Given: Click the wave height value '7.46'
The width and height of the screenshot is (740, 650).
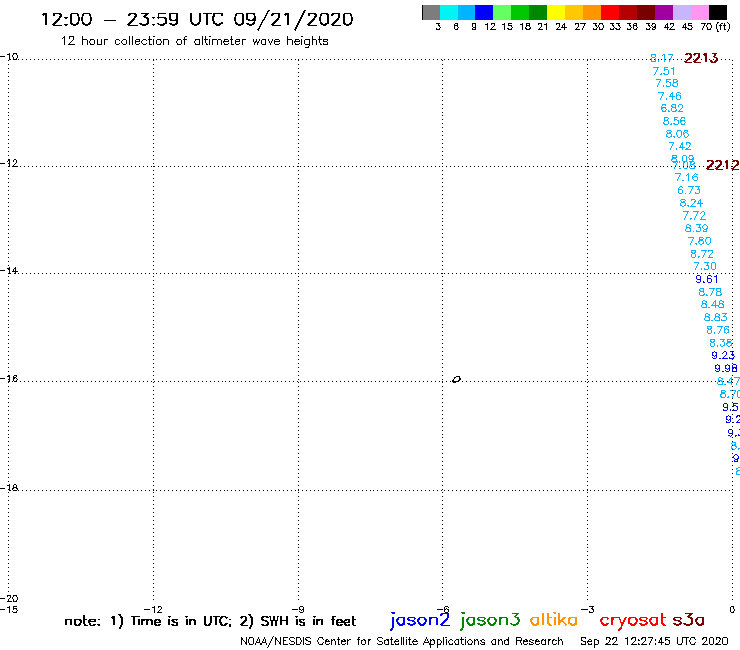Looking at the screenshot, I should point(670,96).
